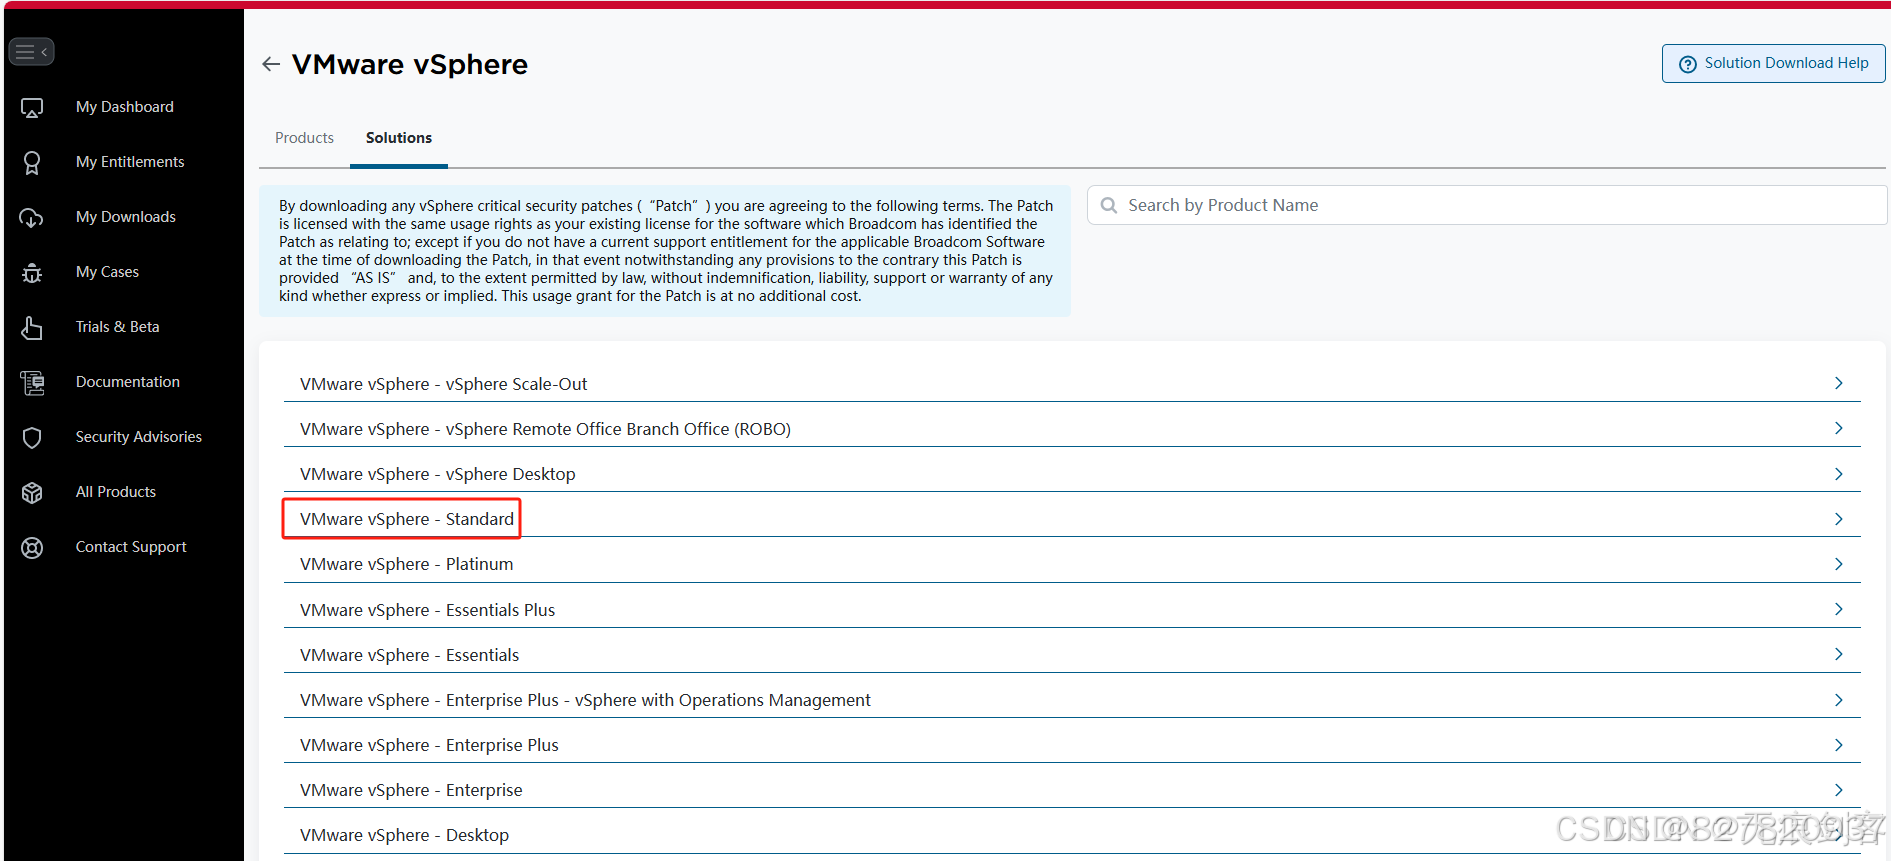Open My Cases in sidebar

[107, 272]
